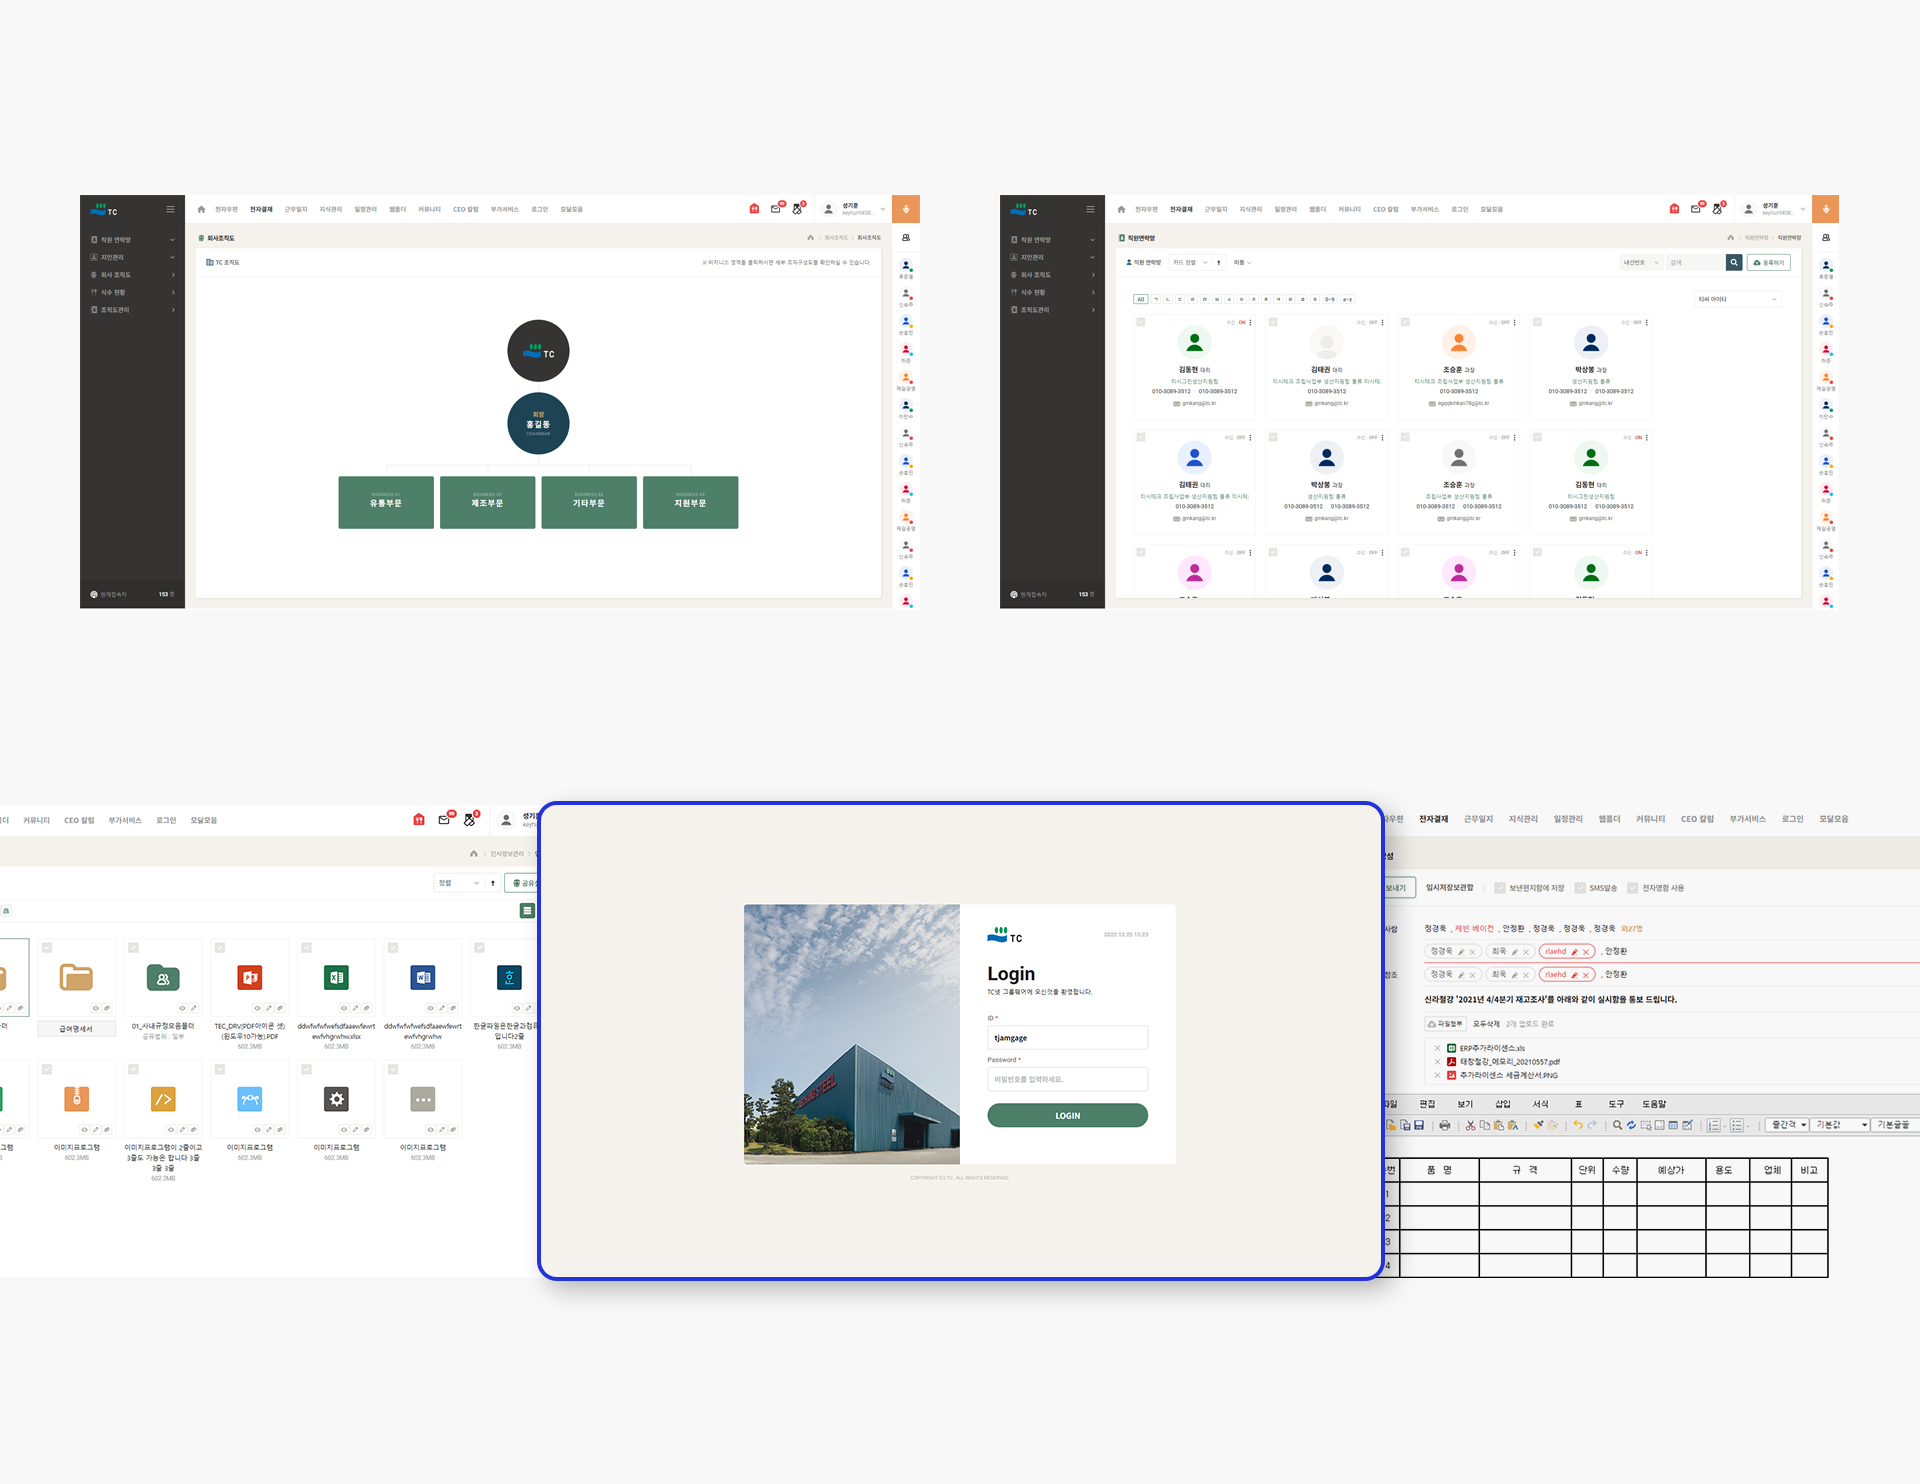Click the green LOGIN button
Screen dimensions: 1920x1484
click(1067, 1115)
